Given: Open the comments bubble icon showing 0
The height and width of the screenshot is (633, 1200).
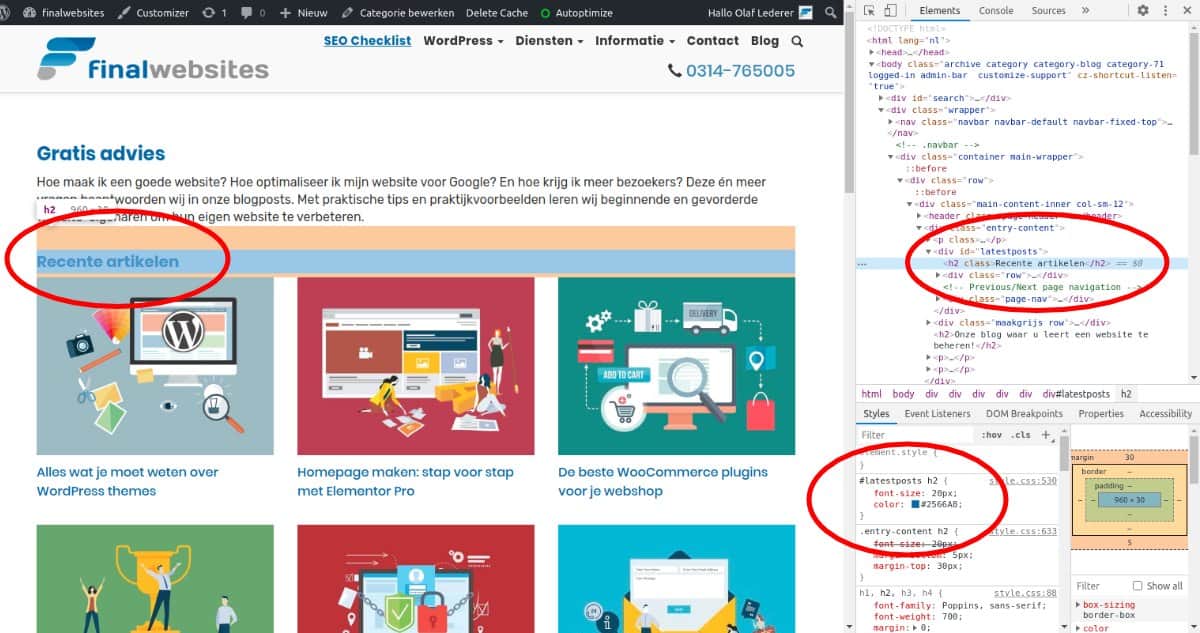Looking at the screenshot, I should pyautogui.click(x=253, y=13).
